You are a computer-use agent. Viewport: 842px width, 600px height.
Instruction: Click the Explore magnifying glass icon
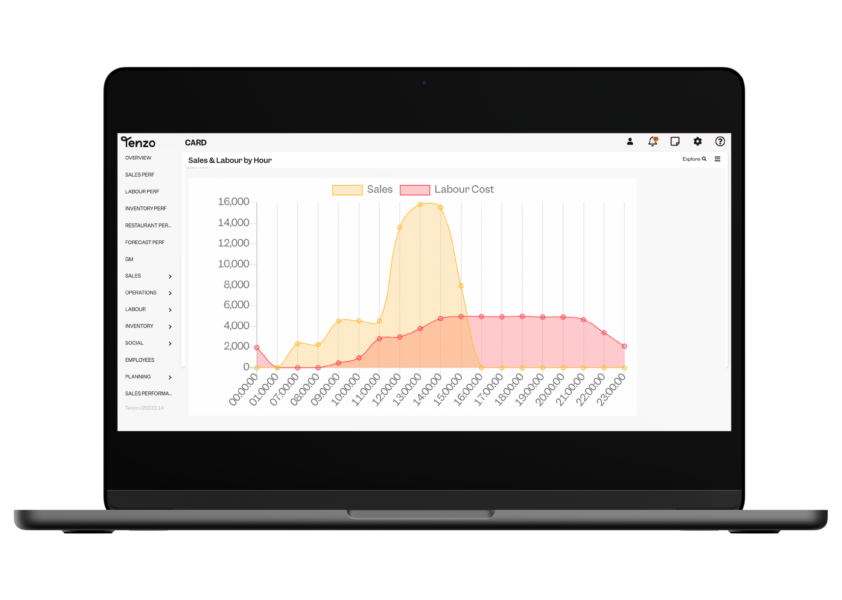tap(705, 159)
